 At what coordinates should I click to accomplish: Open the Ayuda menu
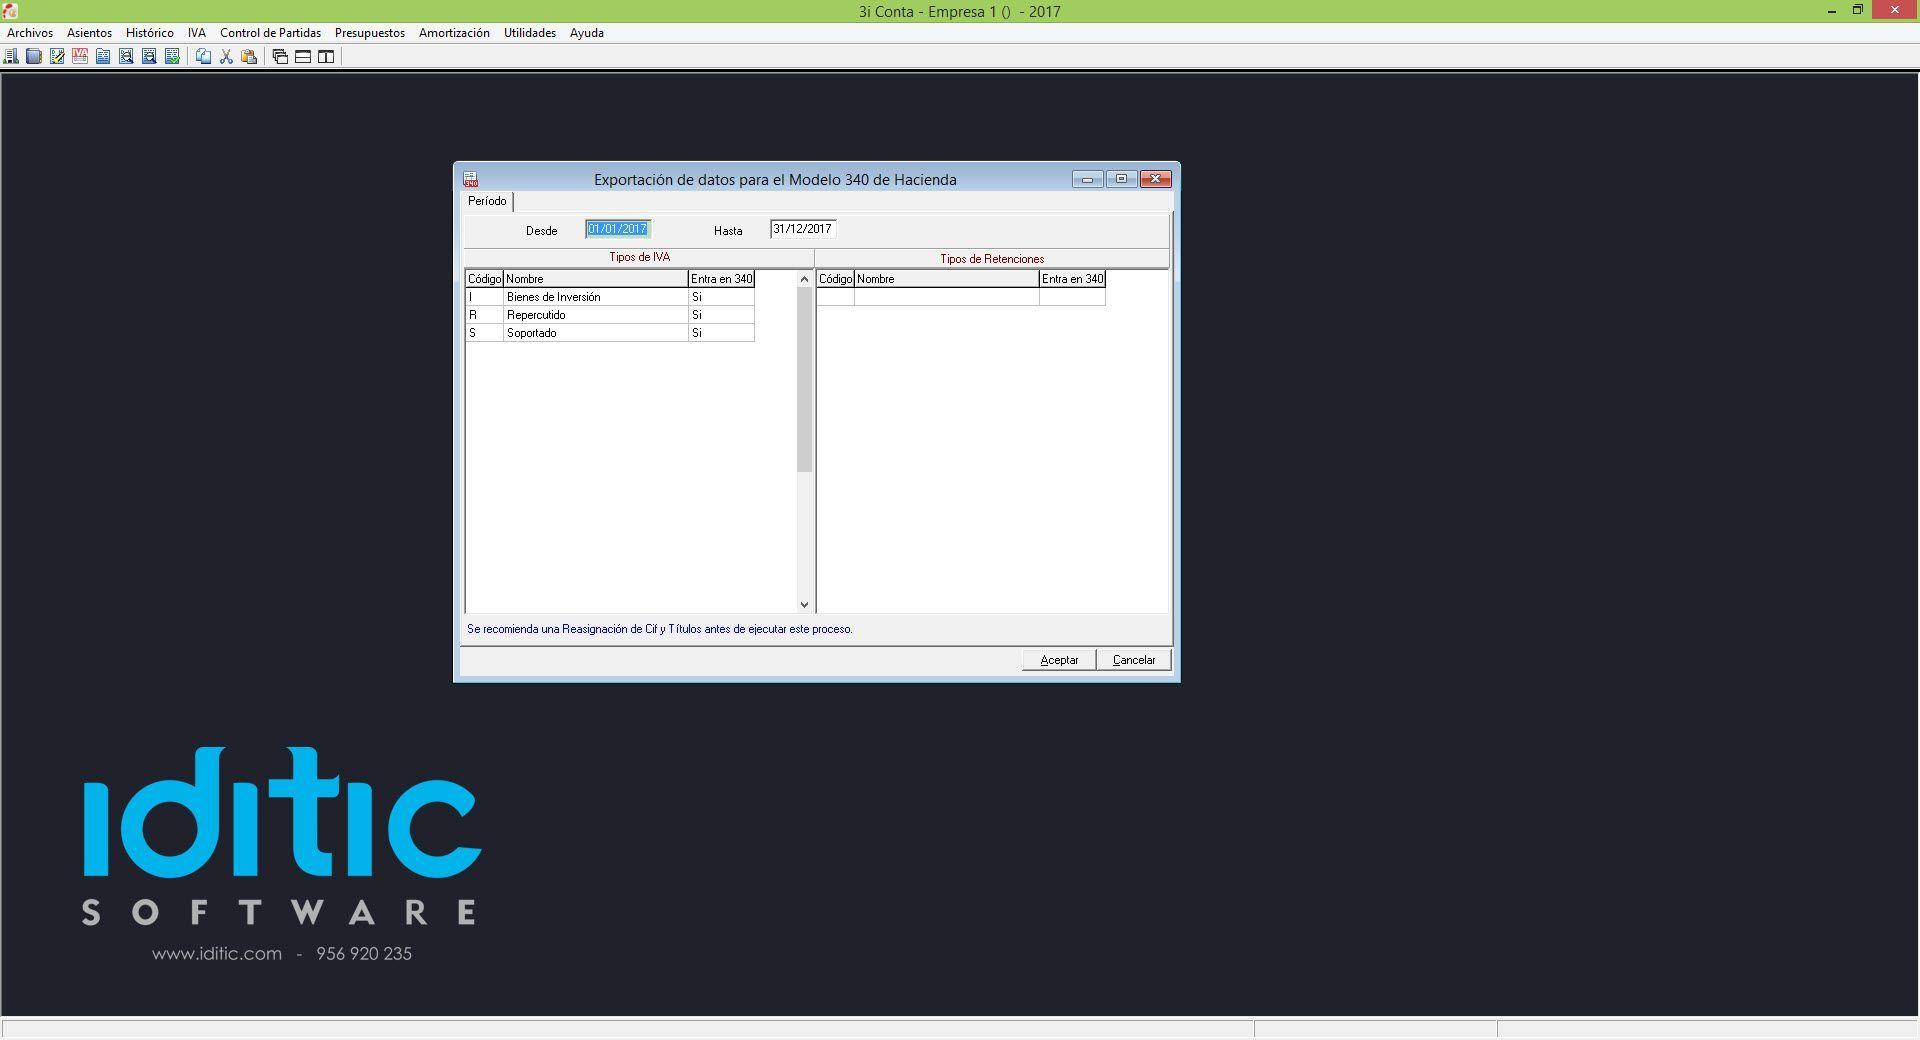point(586,33)
